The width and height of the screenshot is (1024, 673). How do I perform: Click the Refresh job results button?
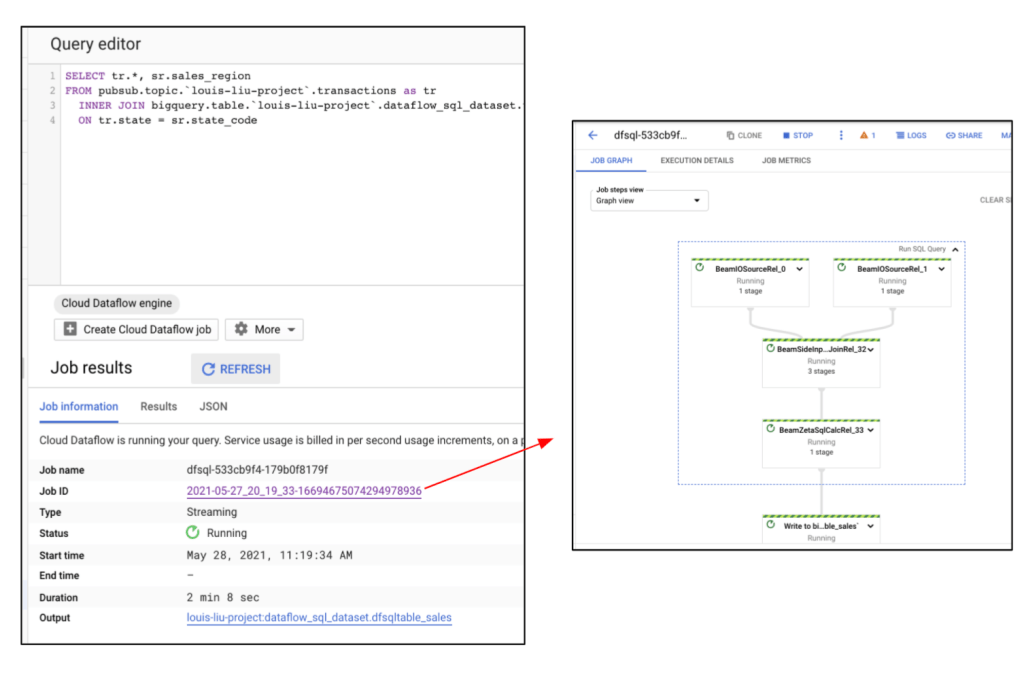click(x=236, y=369)
